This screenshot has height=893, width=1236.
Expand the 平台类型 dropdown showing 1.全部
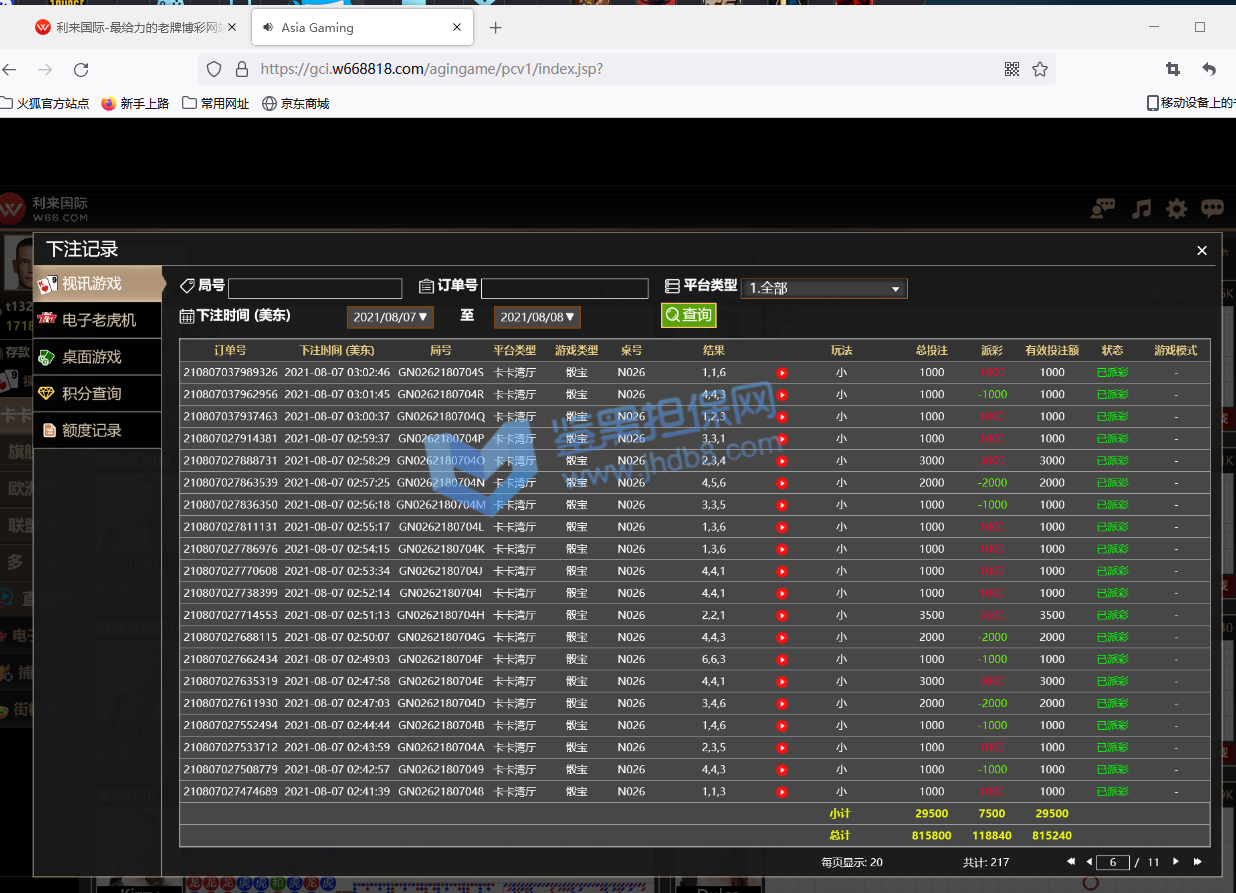824,288
